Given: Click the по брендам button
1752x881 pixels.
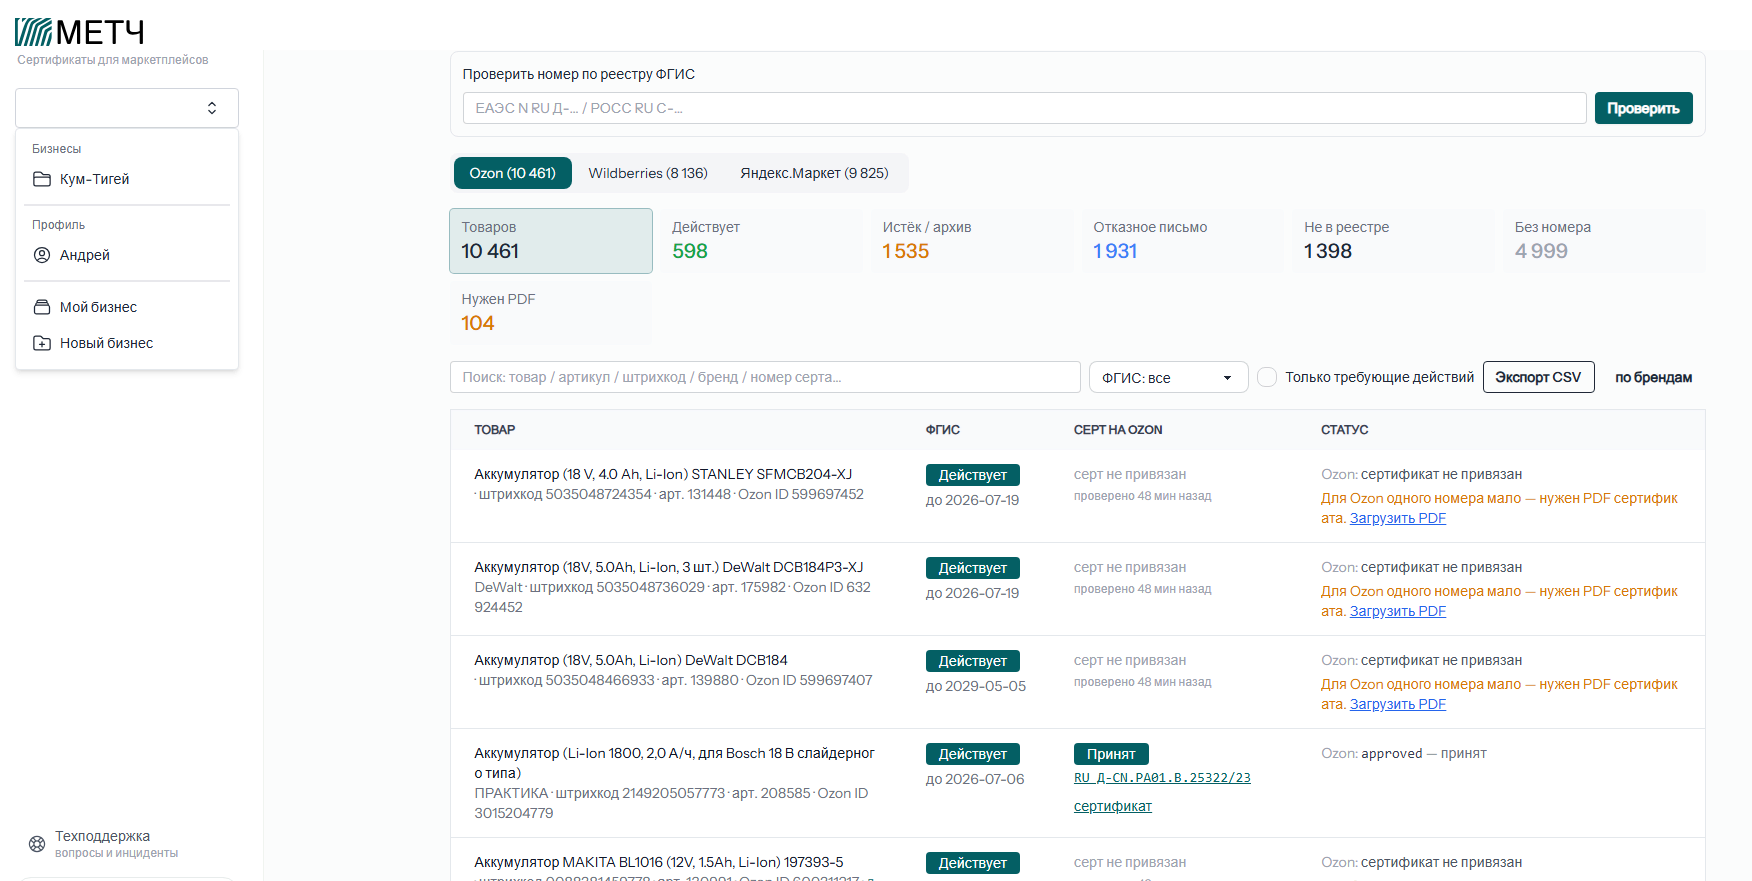Looking at the screenshot, I should [x=1653, y=377].
